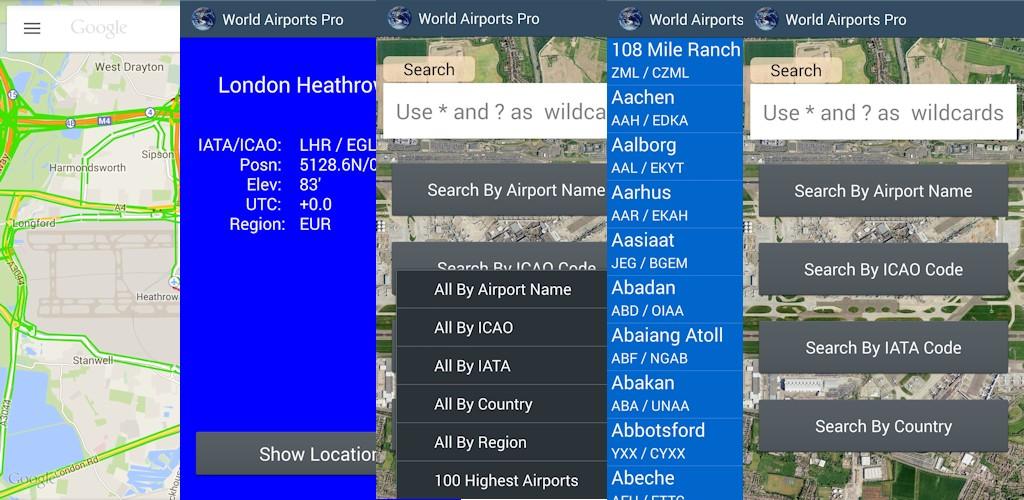Tap the globe icon above the dropdown menu screen

pos(399,18)
